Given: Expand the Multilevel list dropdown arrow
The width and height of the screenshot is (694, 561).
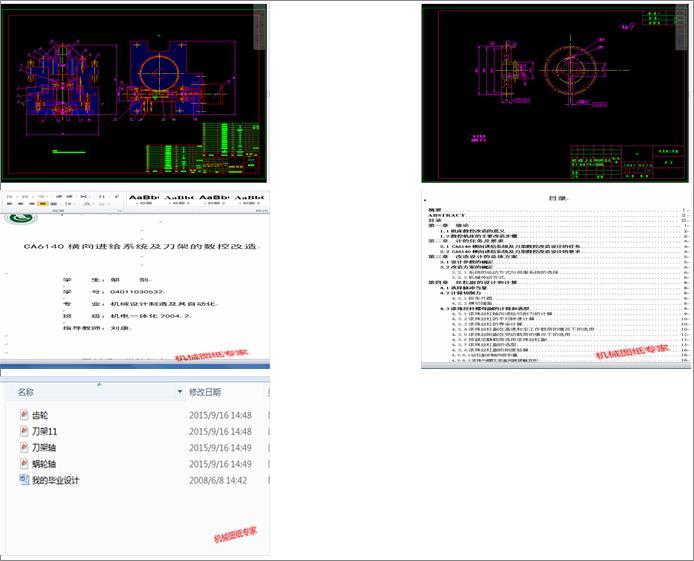Looking at the screenshot, I should pyautogui.click(x=47, y=196).
